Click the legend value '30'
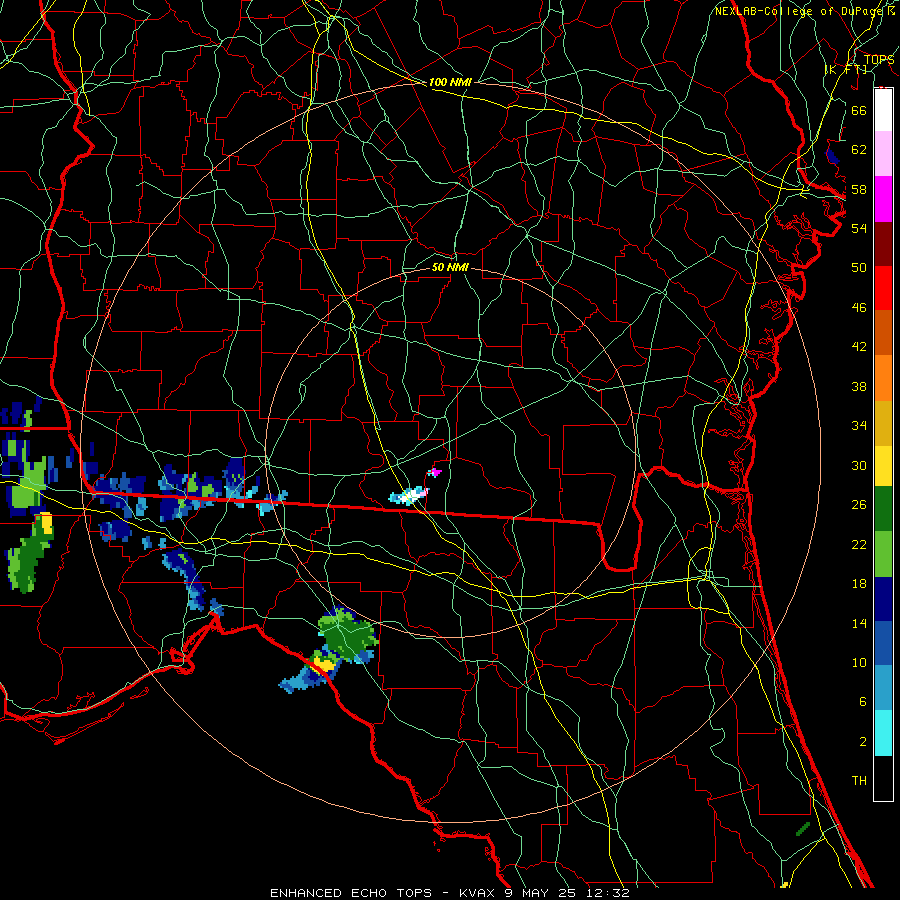Image resolution: width=900 pixels, height=900 pixels. click(859, 465)
